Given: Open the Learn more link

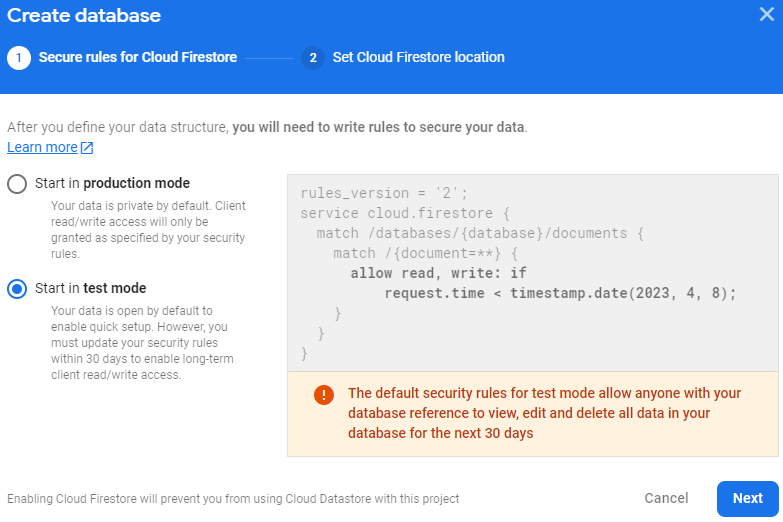Looking at the screenshot, I should [x=42, y=147].
